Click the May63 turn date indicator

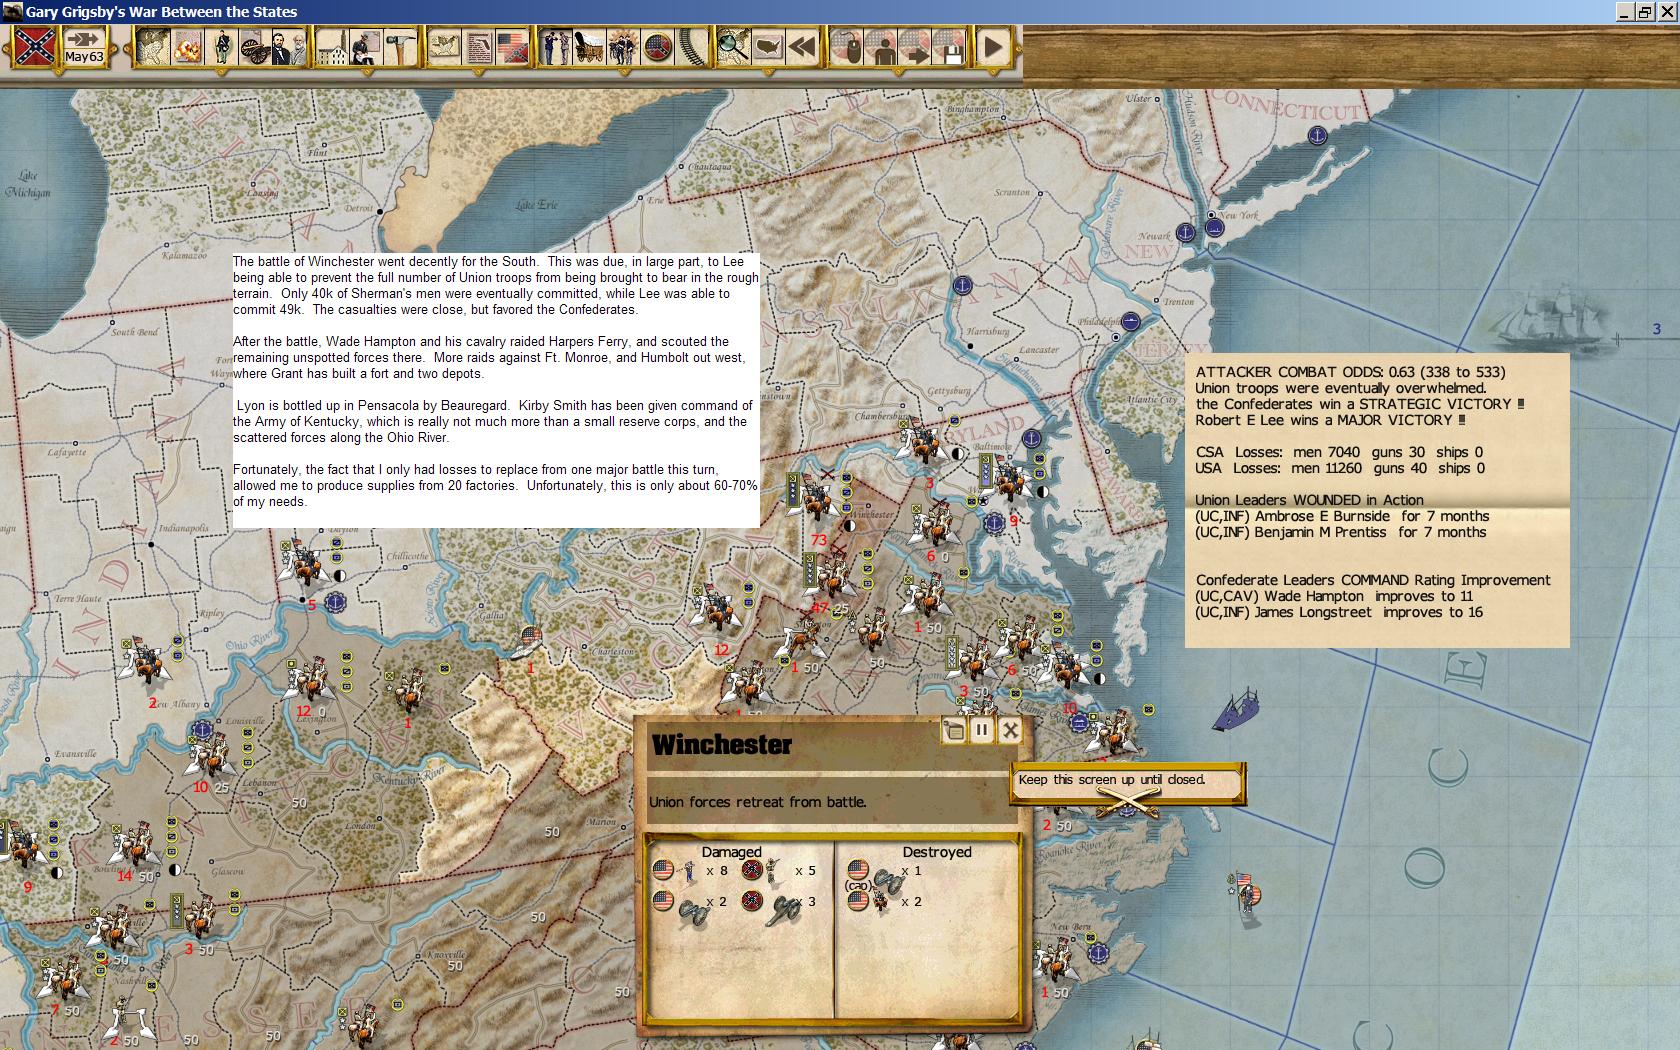click(x=85, y=47)
